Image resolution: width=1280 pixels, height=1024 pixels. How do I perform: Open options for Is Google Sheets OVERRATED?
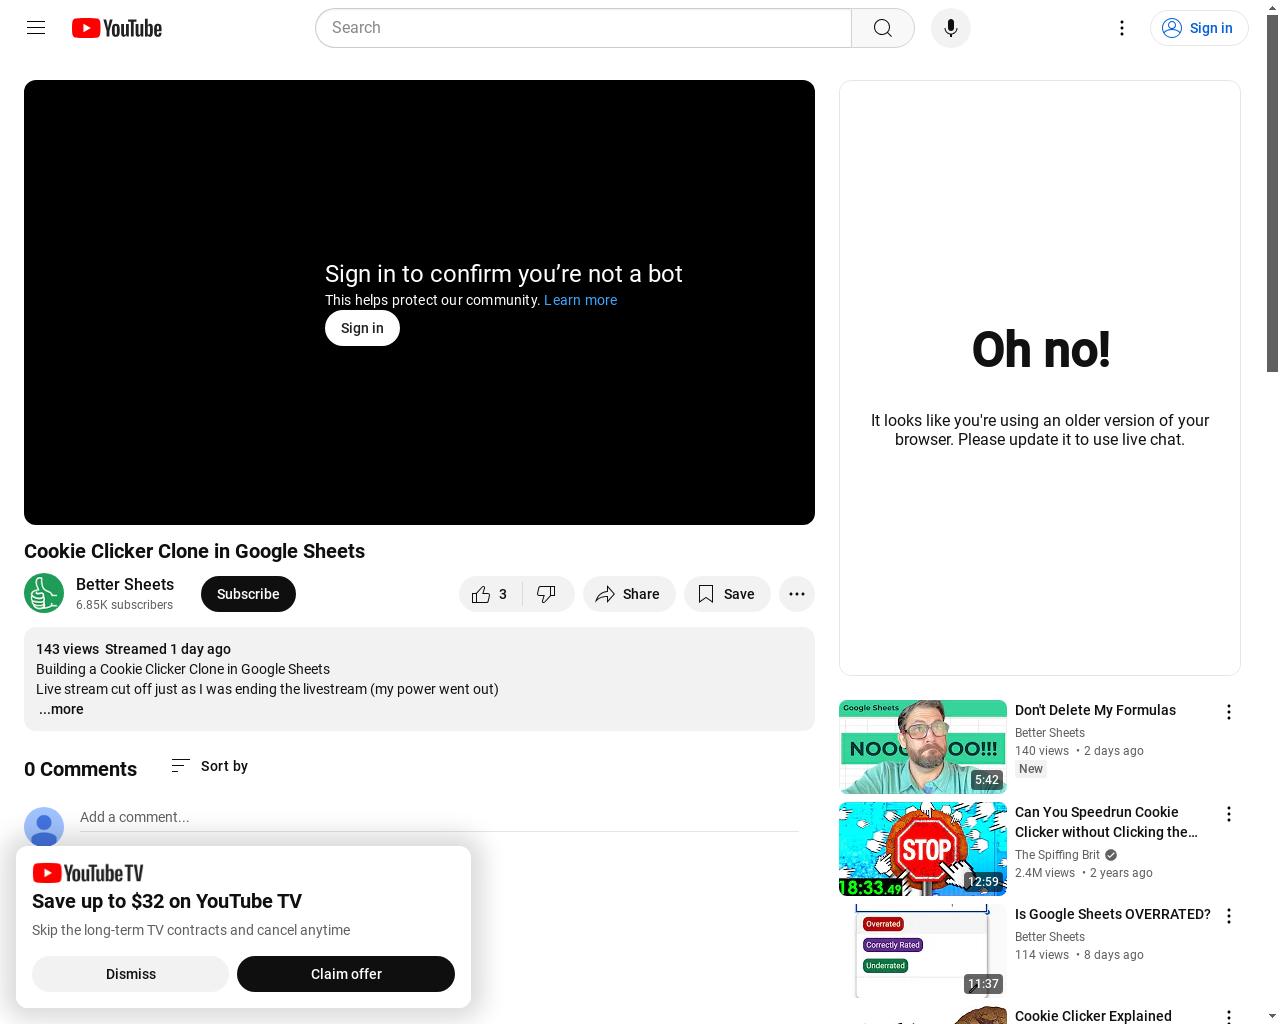pos(1229,916)
